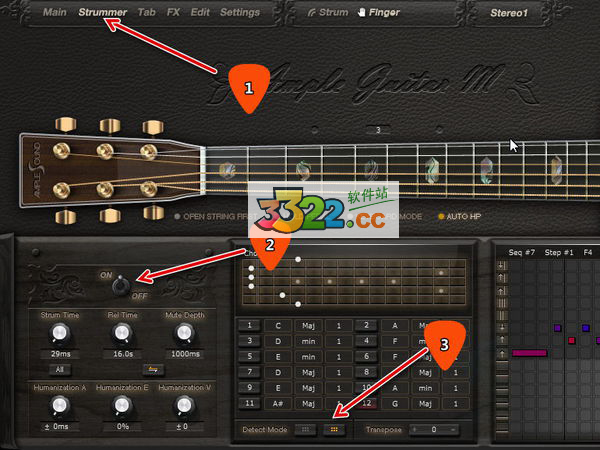Open the Settings tab
Image resolution: width=600 pixels, height=450 pixels.
coord(240,12)
